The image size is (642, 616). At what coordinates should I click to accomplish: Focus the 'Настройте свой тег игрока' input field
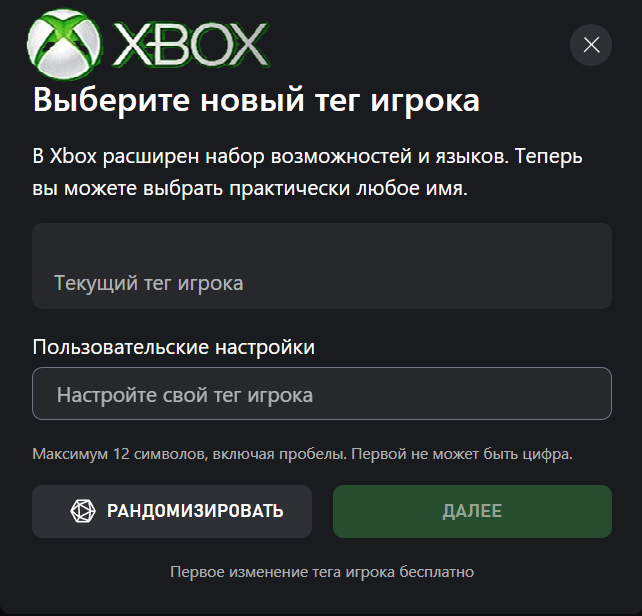tap(322, 394)
